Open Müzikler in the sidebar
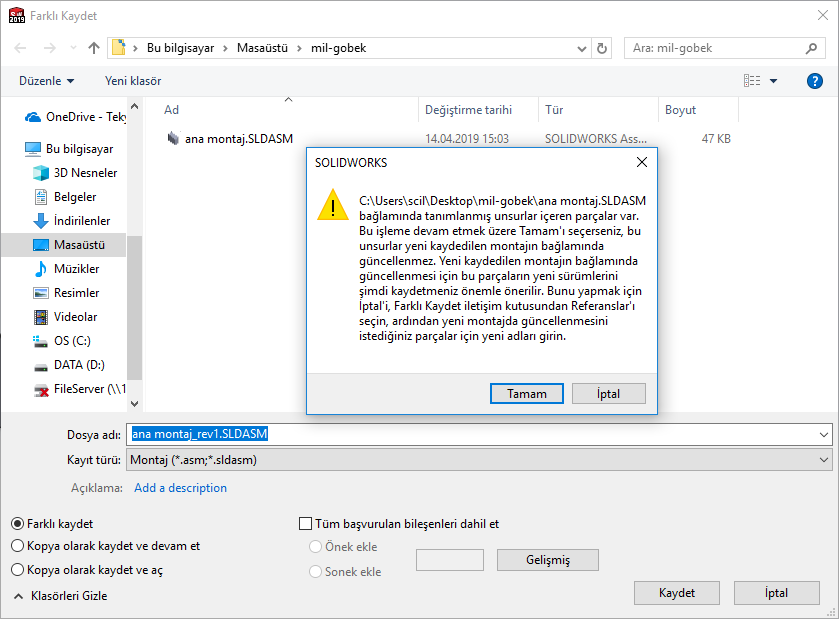The height and width of the screenshot is (619, 839). coord(66,269)
